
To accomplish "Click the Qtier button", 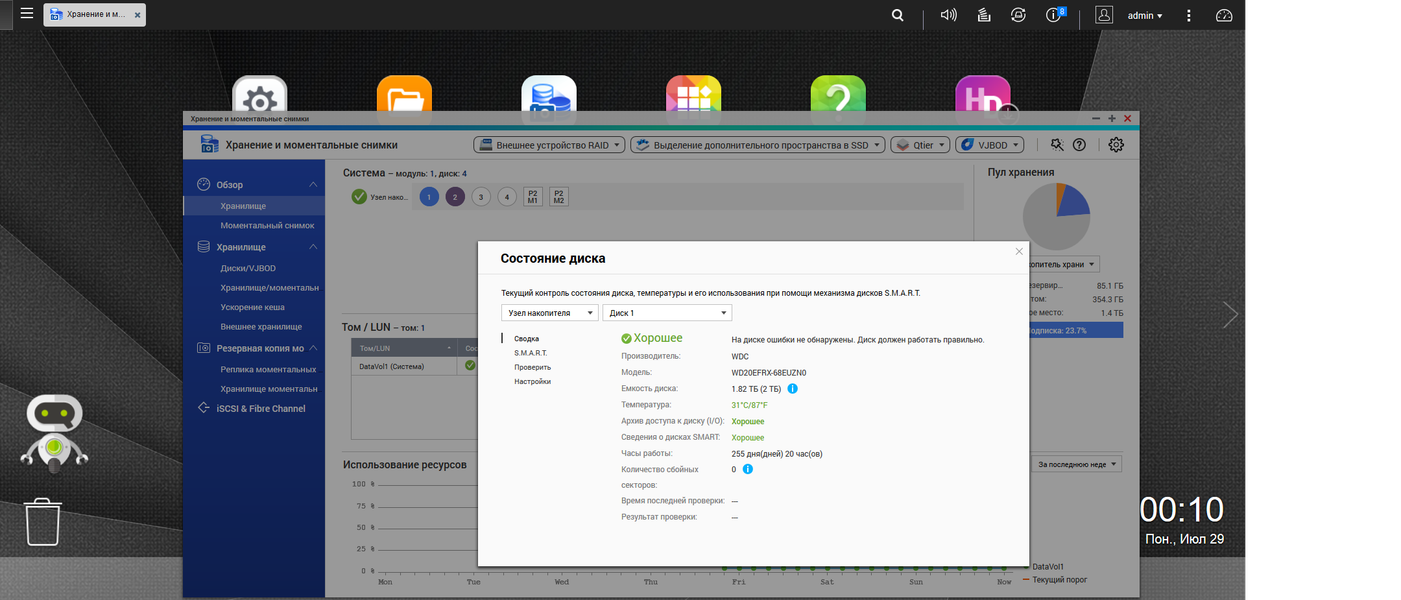I will pyautogui.click(x=920, y=145).
